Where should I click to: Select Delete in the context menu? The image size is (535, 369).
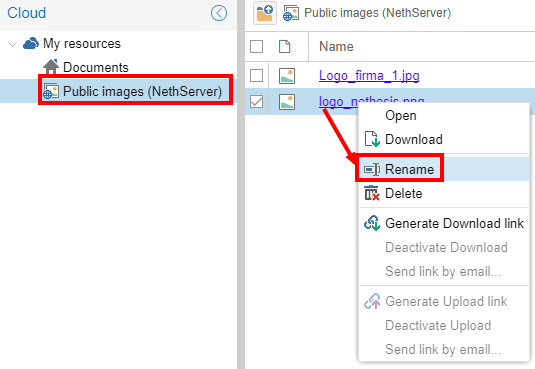coord(444,193)
